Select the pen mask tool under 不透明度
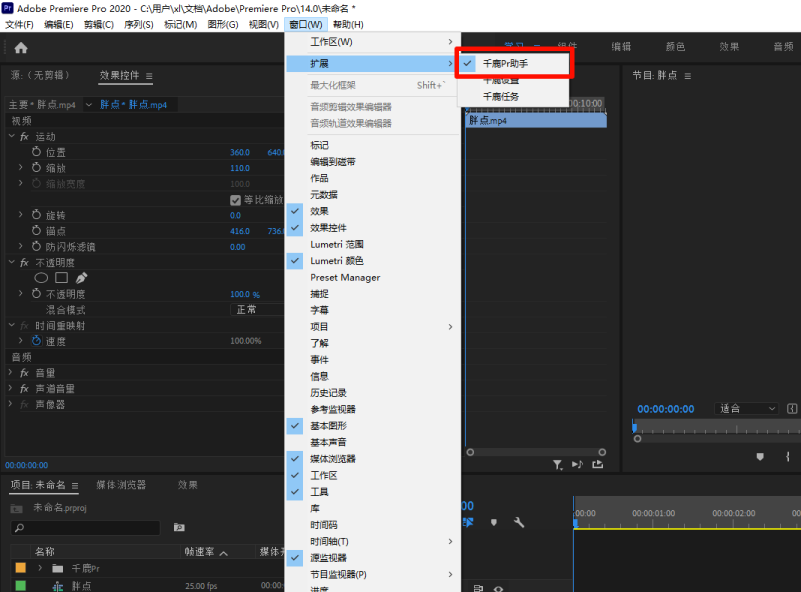Viewport: 801px width, 592px height. 82,278
